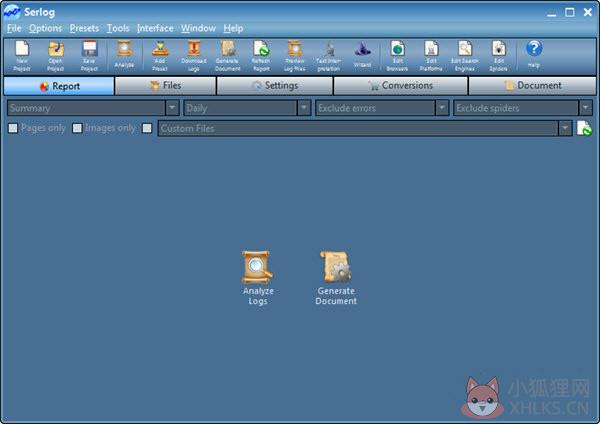600x424 pixels.
Task: Enable the Images only checkbox
Action: [x=77, y=128]
